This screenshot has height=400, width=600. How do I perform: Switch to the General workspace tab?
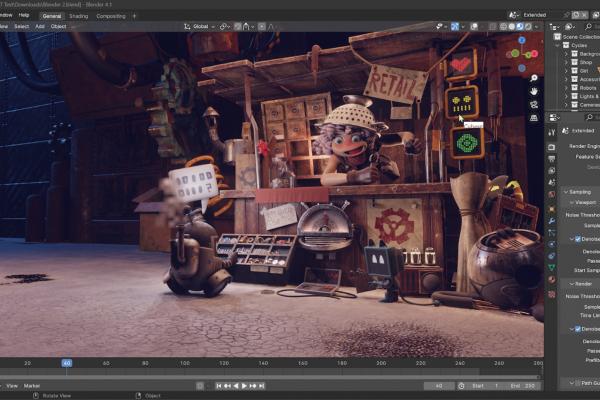(x=52, y=16)
